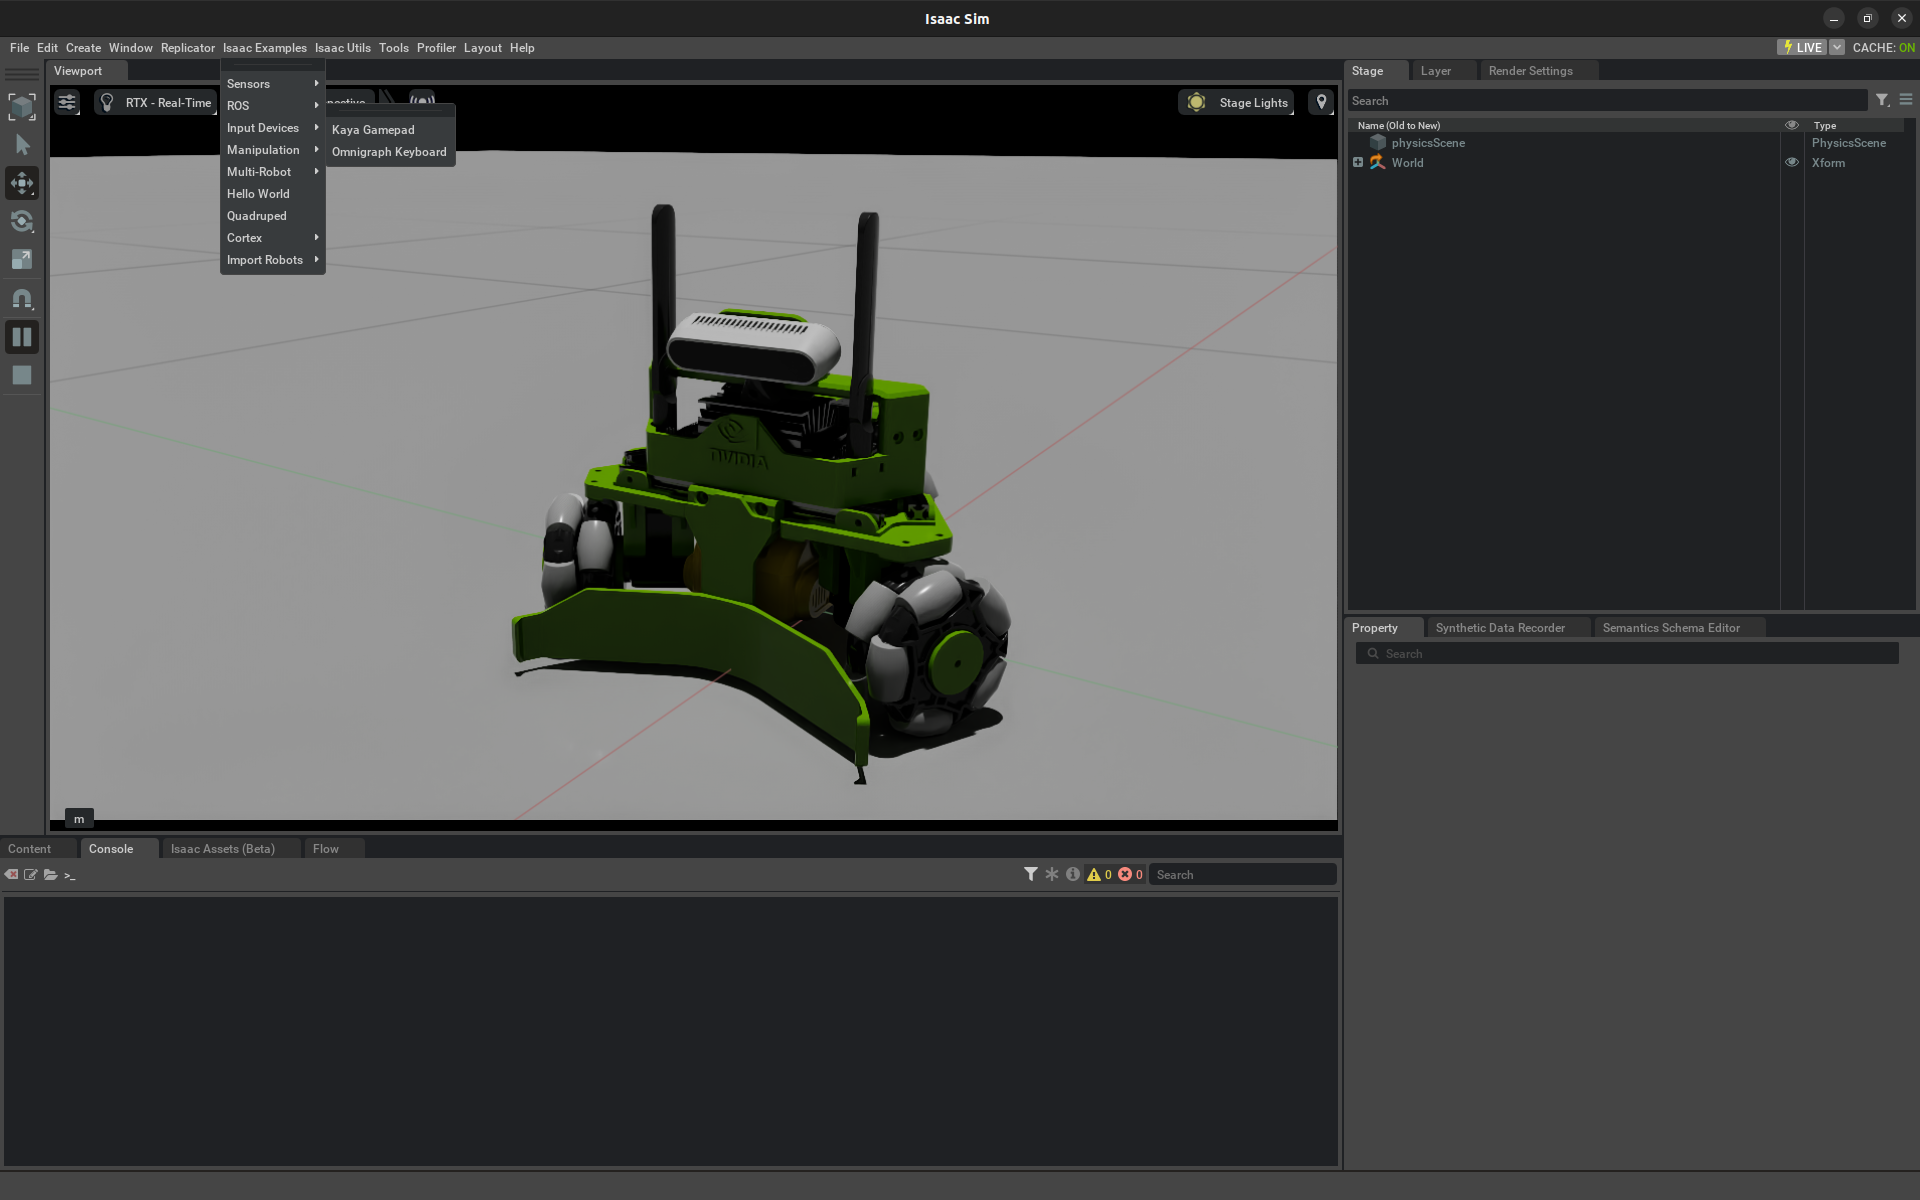Open the Replicator menu
Screen dimensions: 1920x1200
pos(187,48)
